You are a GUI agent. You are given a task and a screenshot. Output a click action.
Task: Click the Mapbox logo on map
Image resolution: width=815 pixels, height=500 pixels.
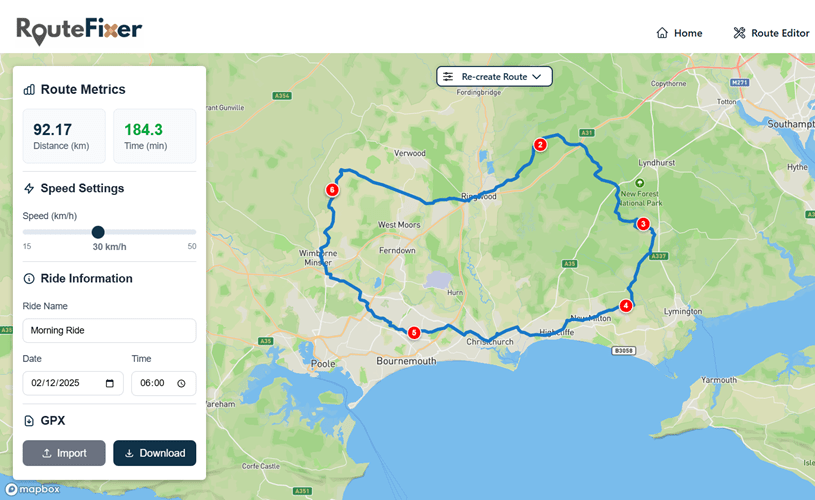33,490
